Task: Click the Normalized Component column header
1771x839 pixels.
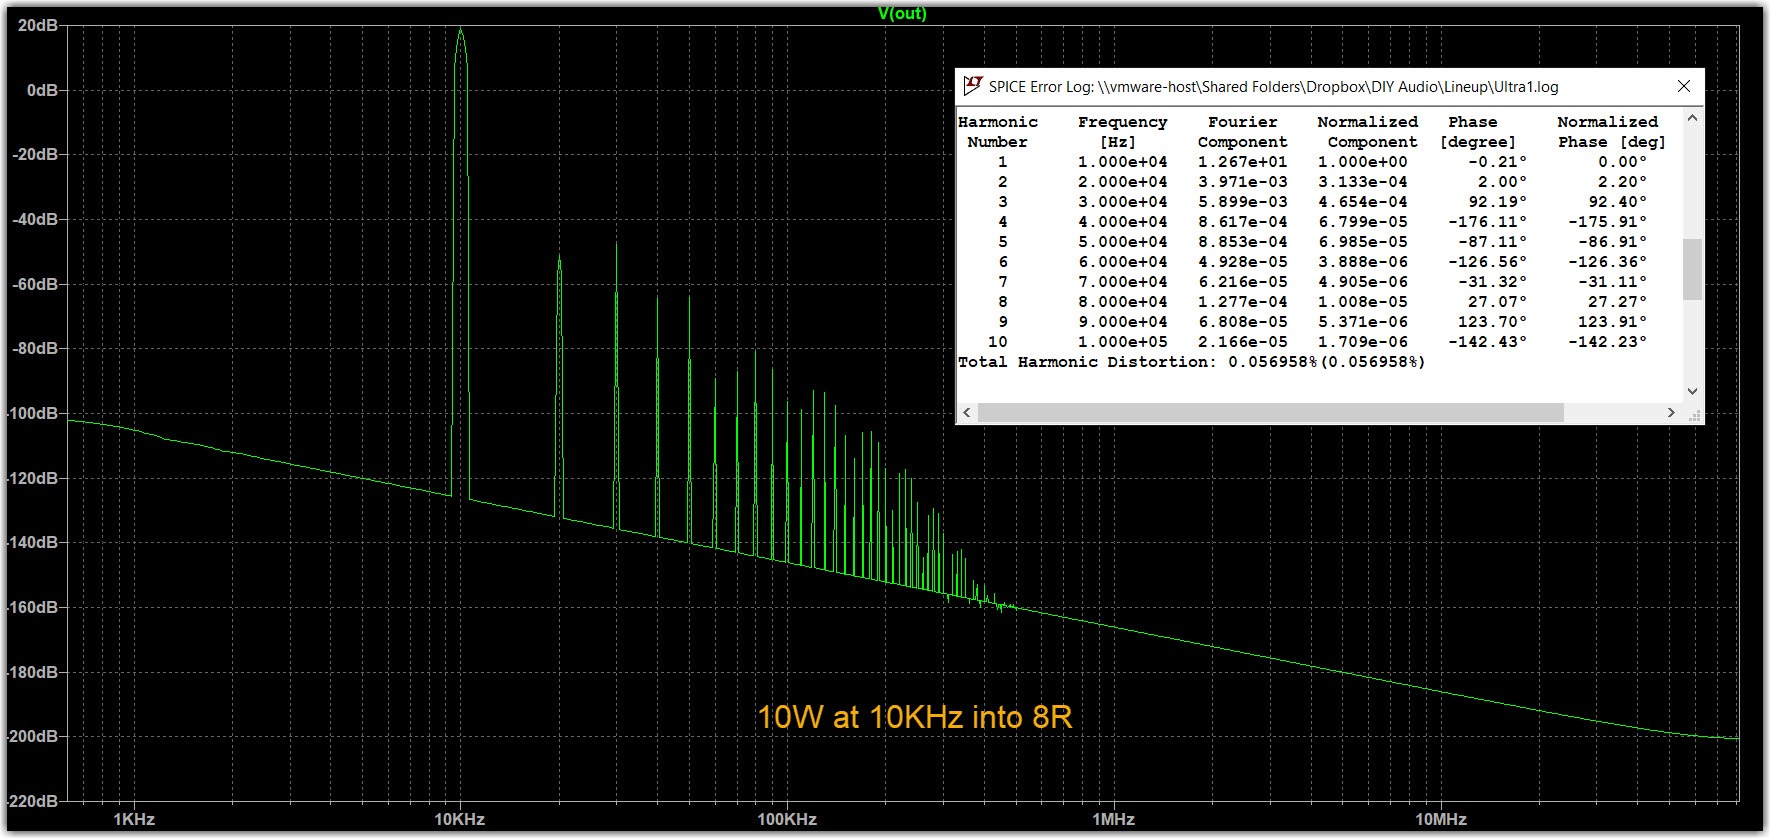Action: click(1367, 132)
